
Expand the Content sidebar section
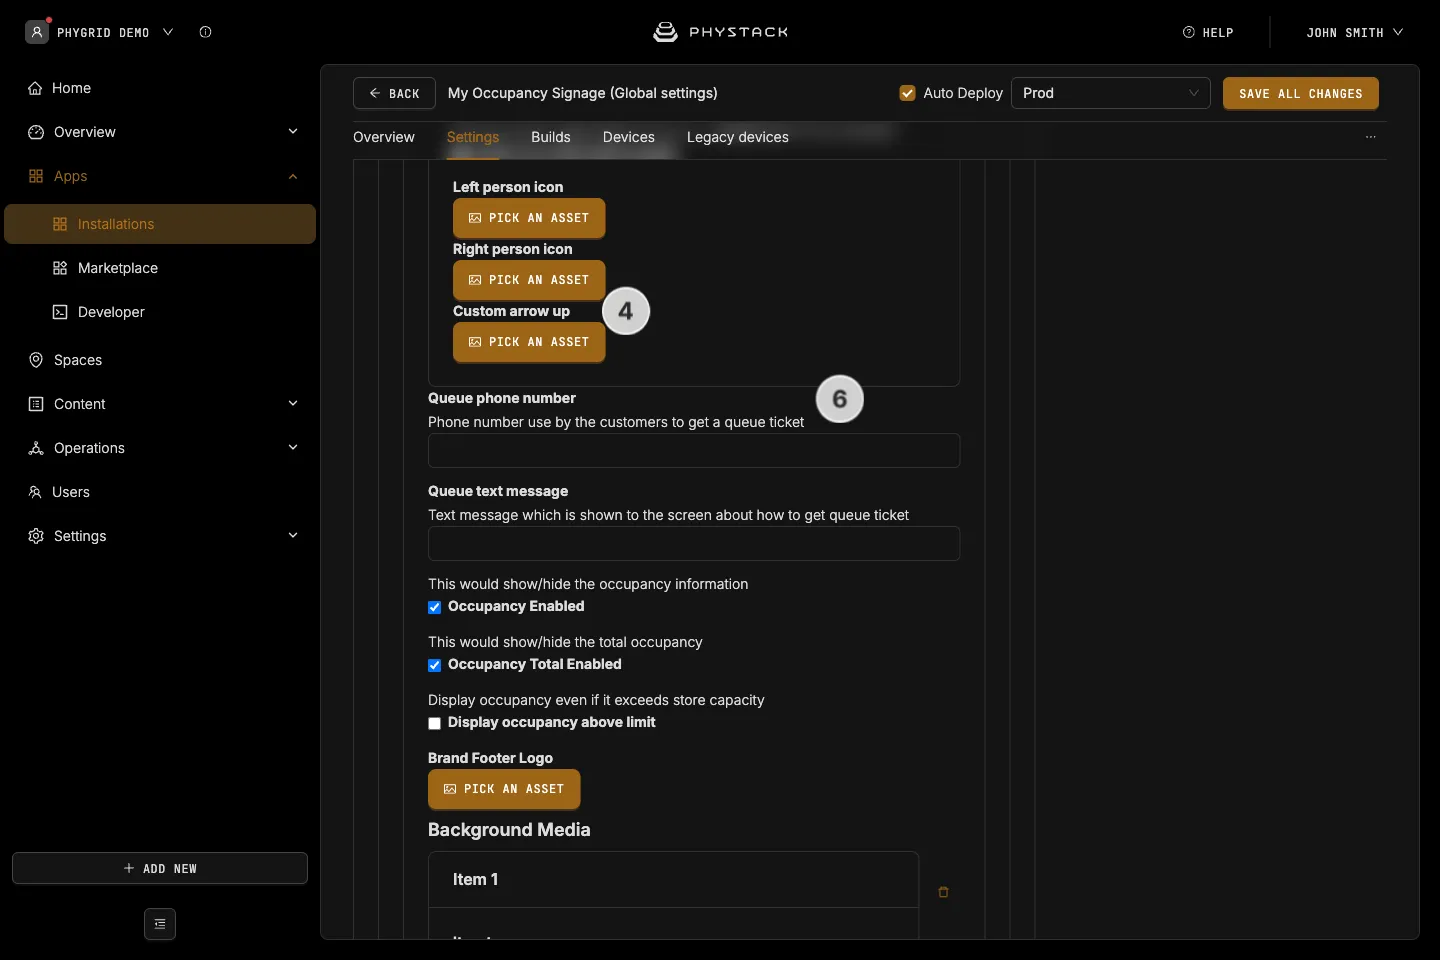point(293,404)
